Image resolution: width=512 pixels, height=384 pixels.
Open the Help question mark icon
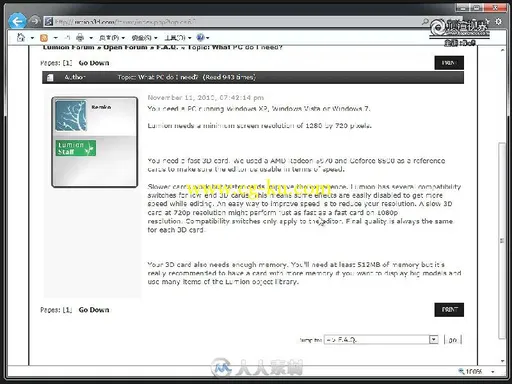(200, 37)
